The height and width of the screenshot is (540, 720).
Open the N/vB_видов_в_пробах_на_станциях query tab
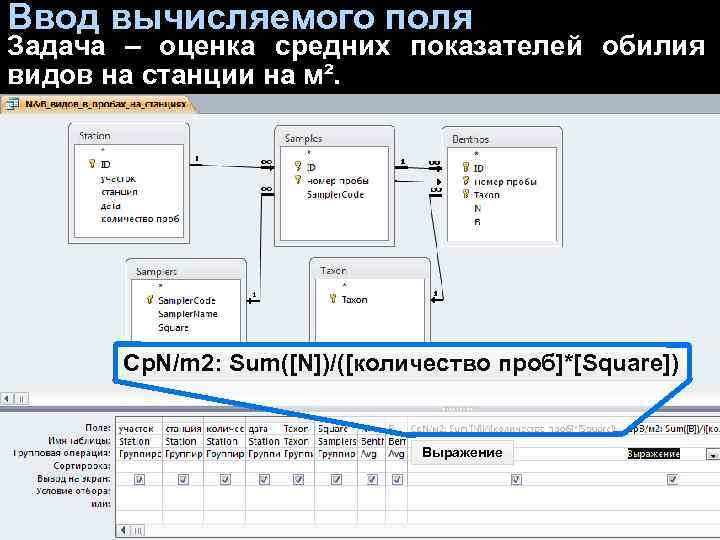pyautogui.click(x=101, y=104)
